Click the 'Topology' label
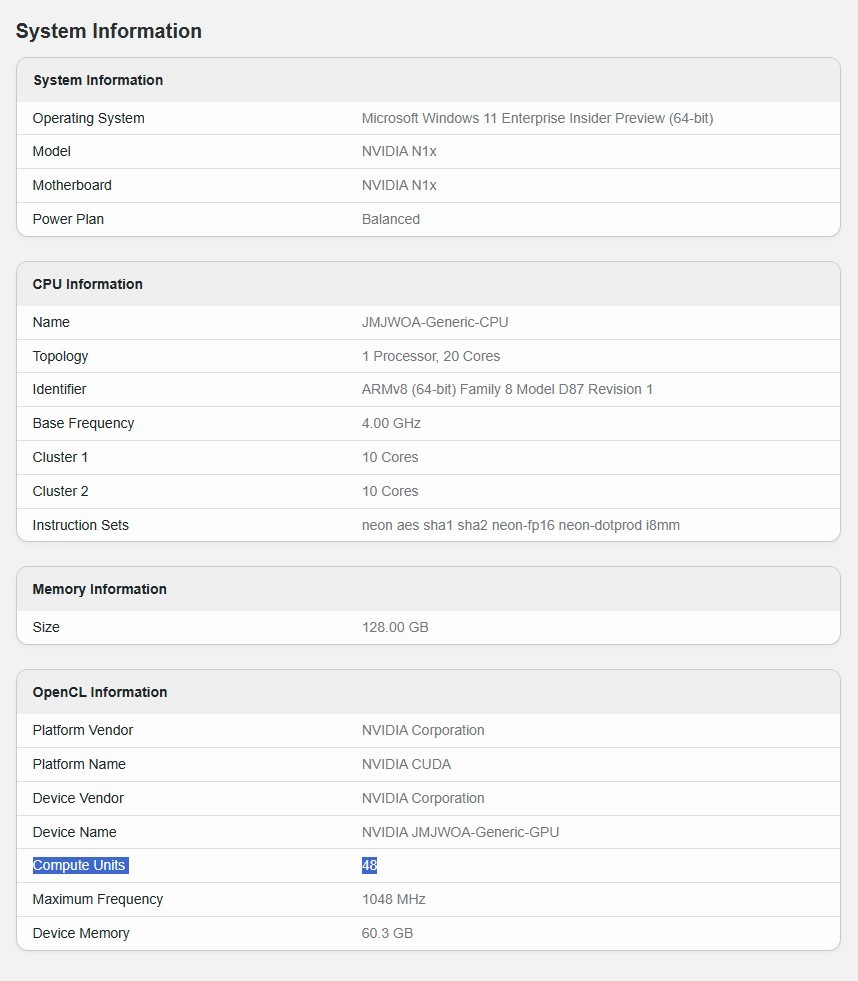Screen dimensions: 858x981 coord(60,356)
